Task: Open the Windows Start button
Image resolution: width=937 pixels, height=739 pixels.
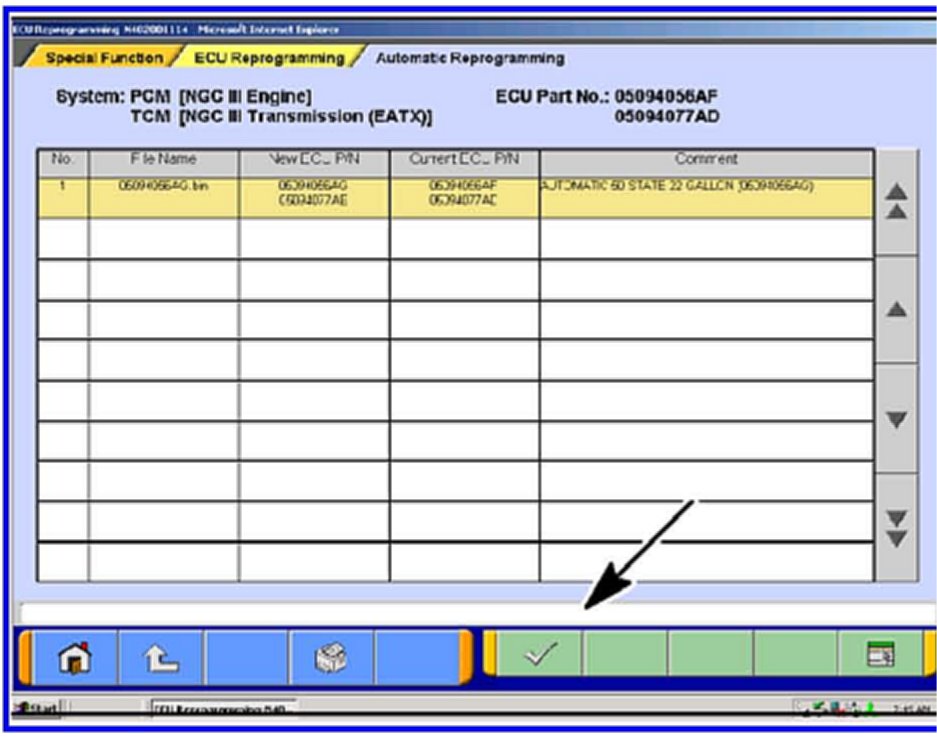Action: (38, 709)
